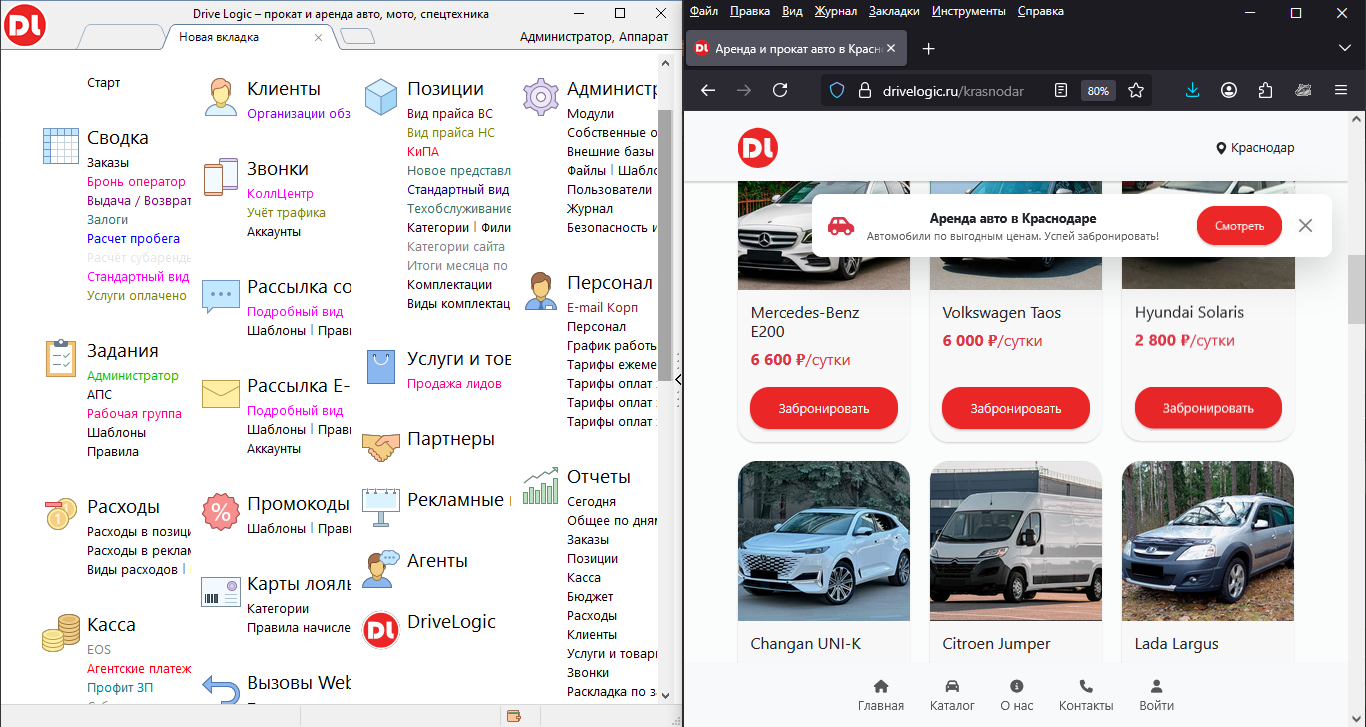Screen dimensions: 1366x727
Task: Open the Продажа лидов link
Action: pyautogui.click(x=454, y=384)
